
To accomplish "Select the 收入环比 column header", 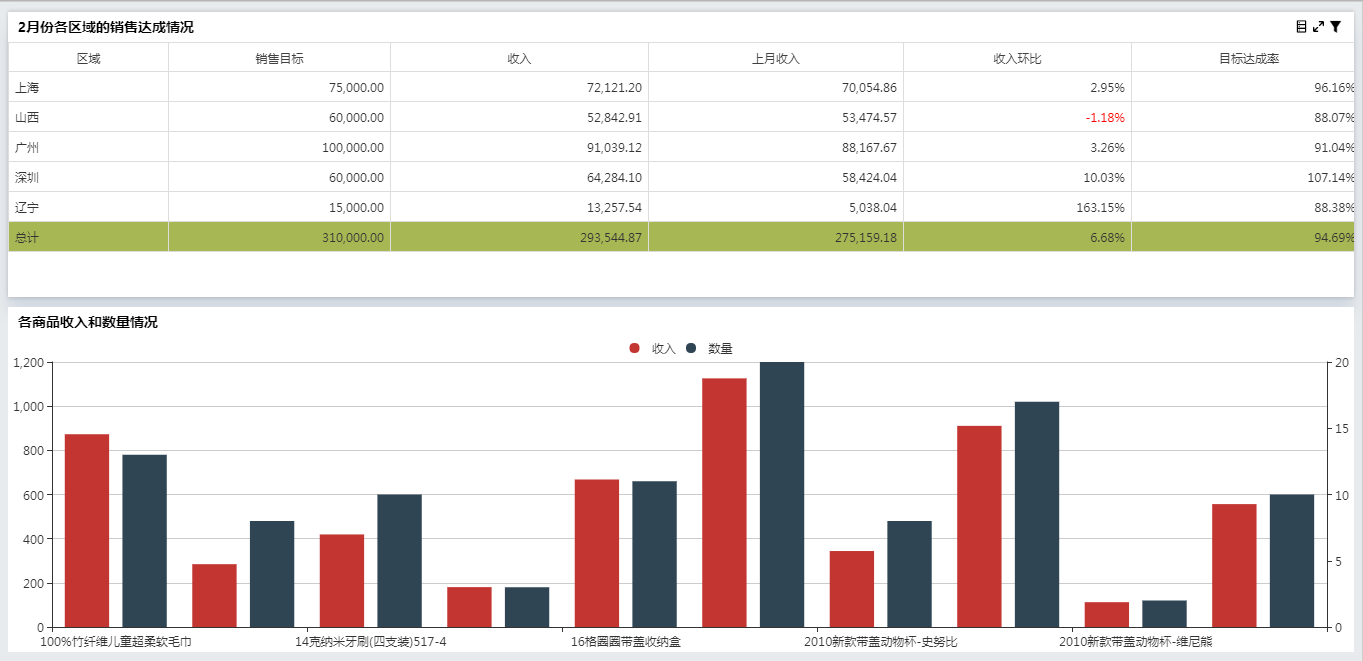I will pos(1017,58).
